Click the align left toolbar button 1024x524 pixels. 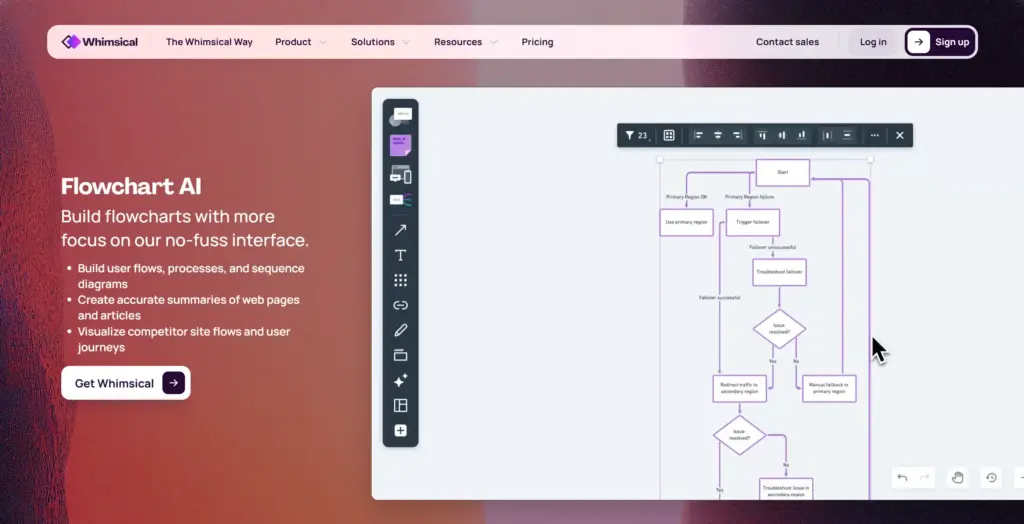[699, 135]
